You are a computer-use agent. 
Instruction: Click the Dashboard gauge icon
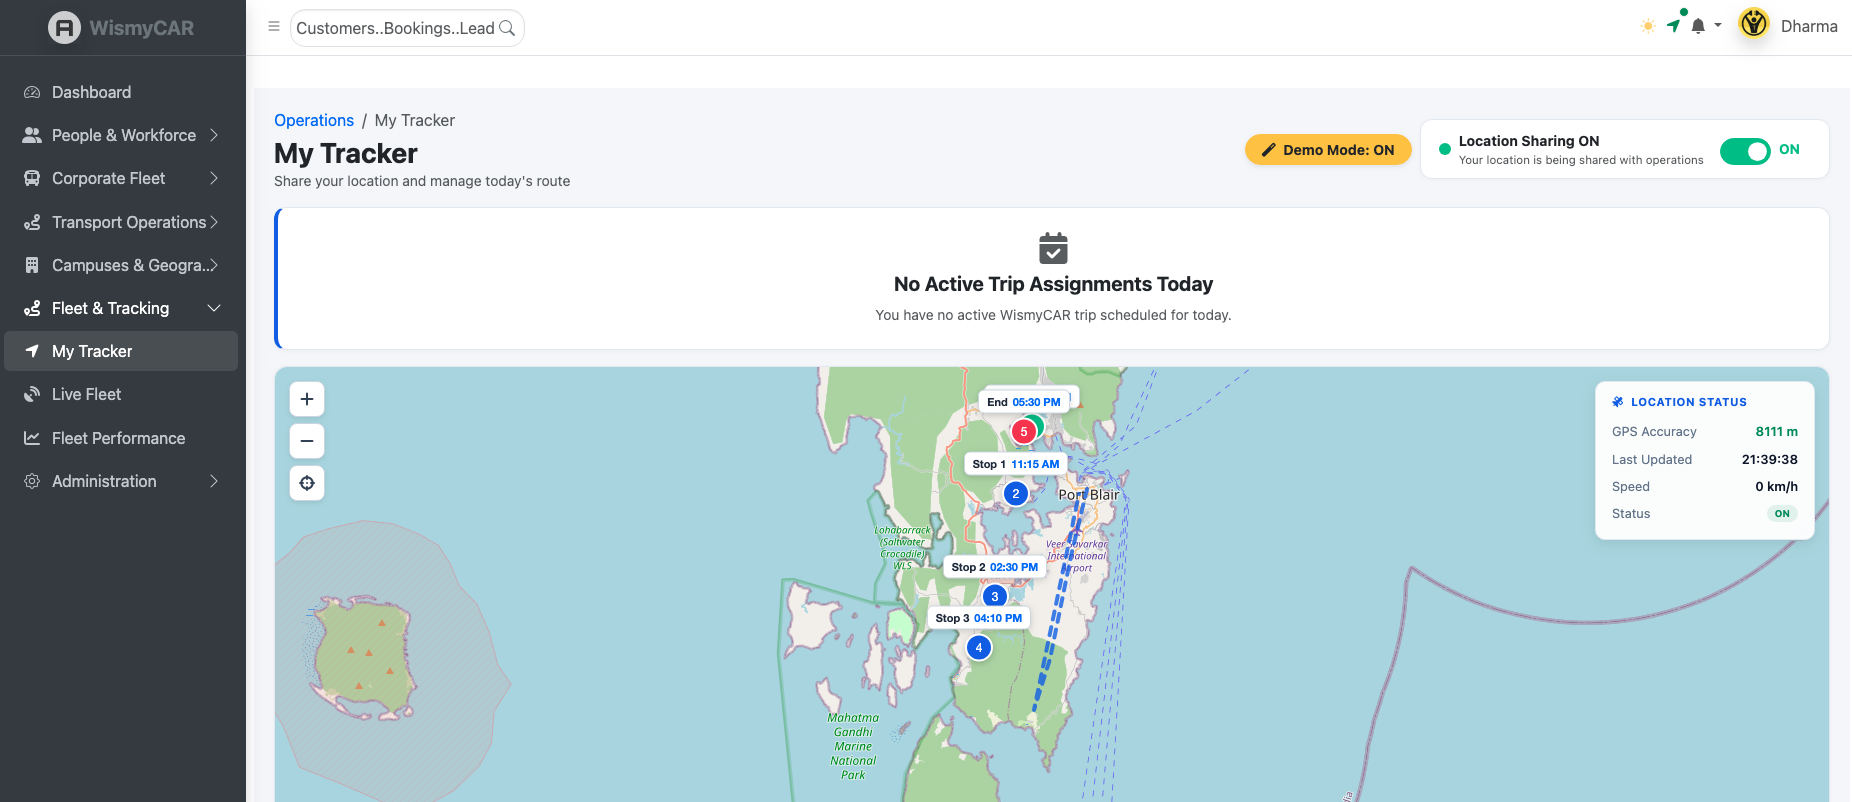point(32,92)
